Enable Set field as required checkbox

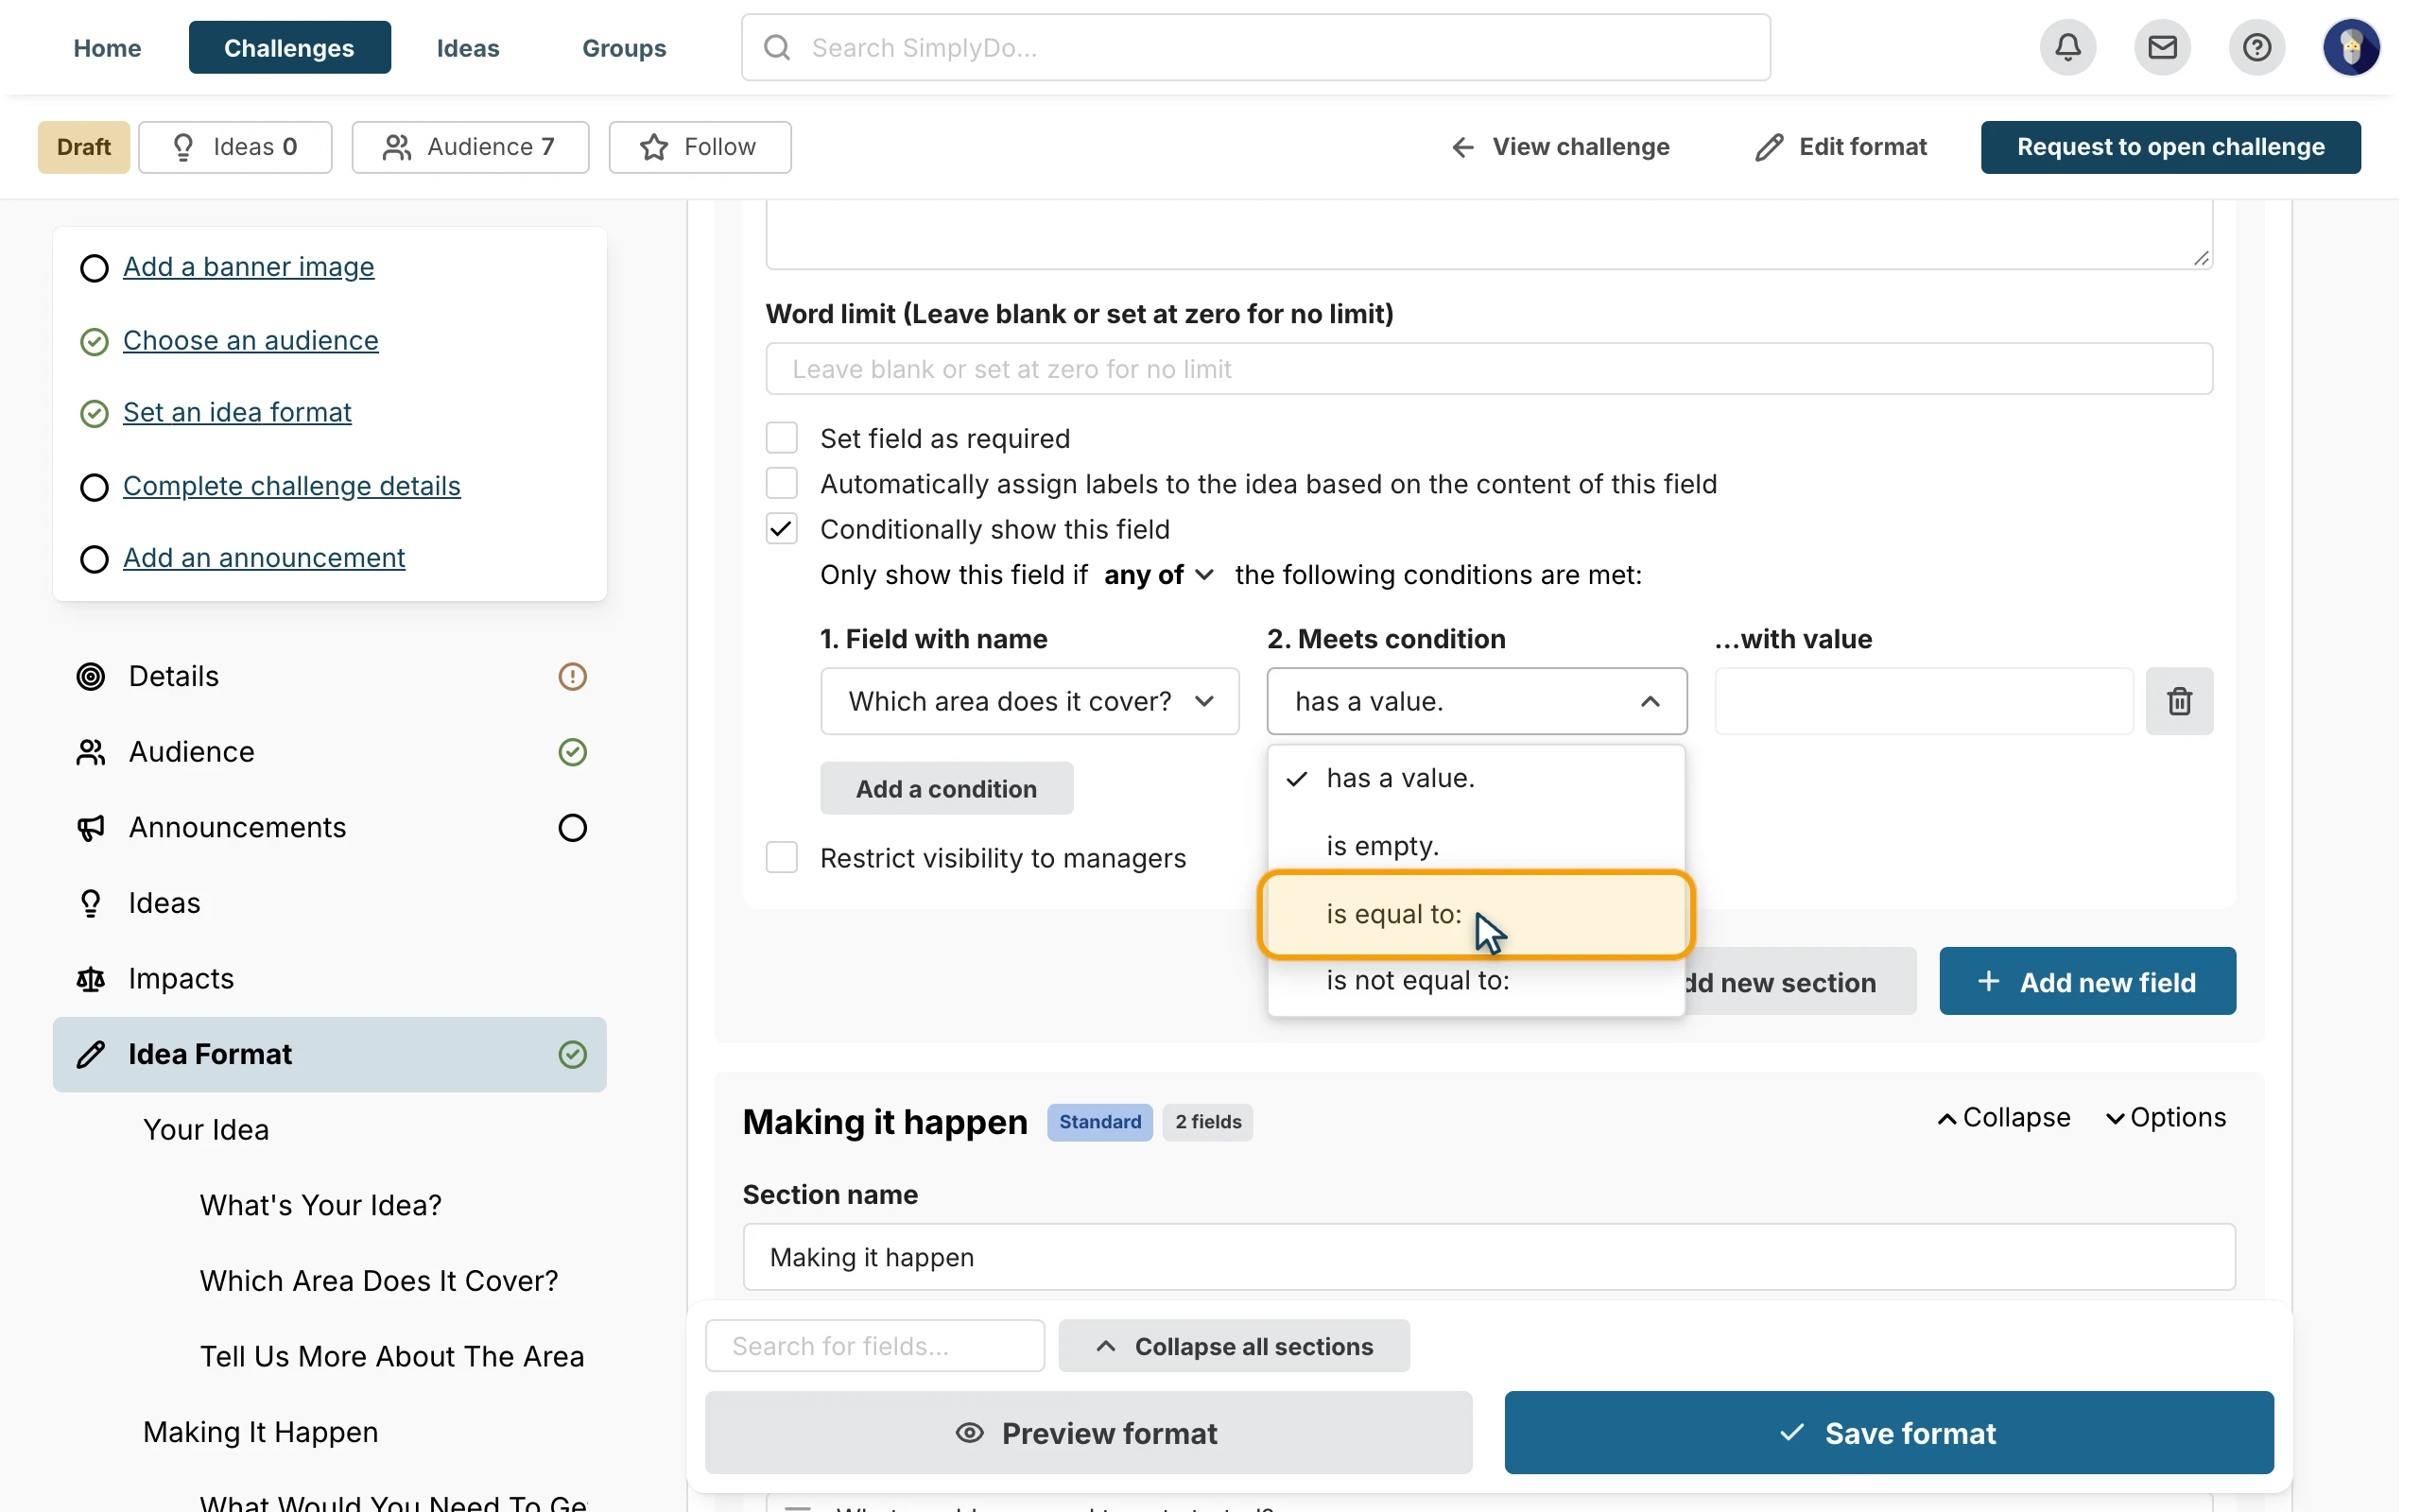pyautogui.click(x=782, y=438)
